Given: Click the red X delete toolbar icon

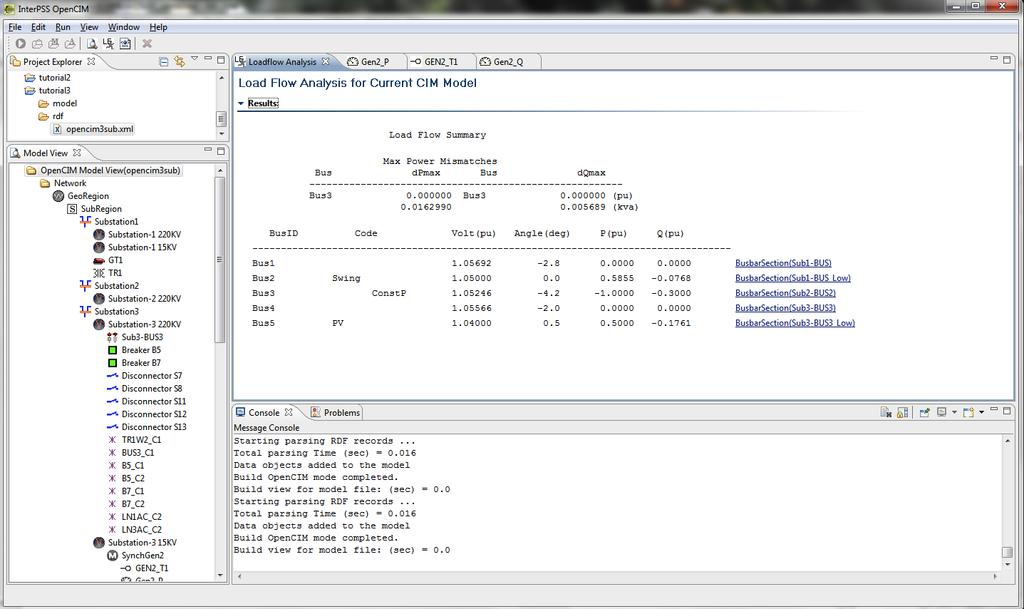Looking at the screenshot, I should point(147,44).
